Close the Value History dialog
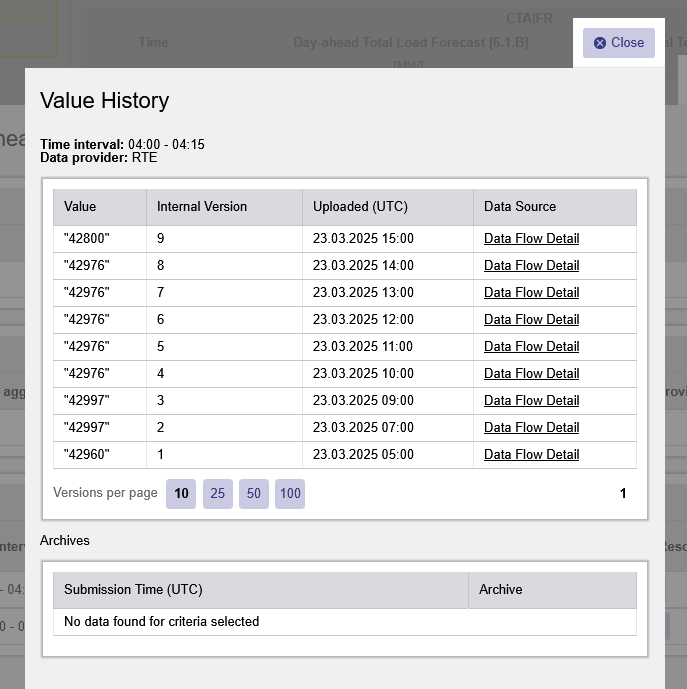687x689 pixels. click(618, 43)
